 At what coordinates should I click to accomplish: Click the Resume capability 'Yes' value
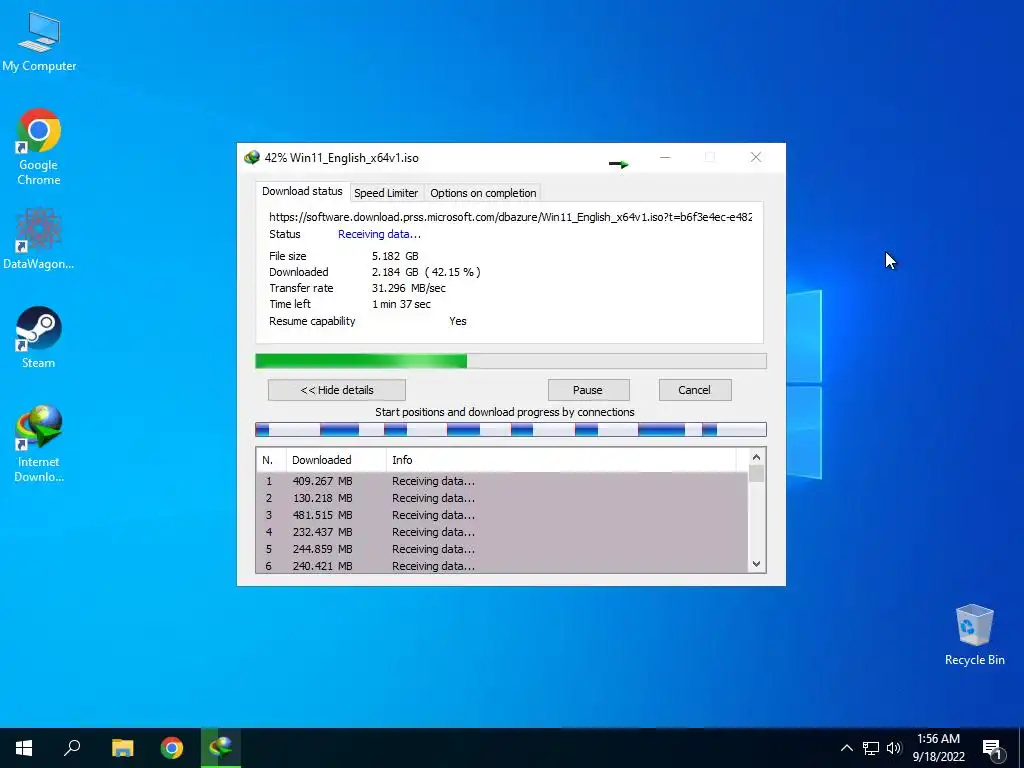point(458,321)
